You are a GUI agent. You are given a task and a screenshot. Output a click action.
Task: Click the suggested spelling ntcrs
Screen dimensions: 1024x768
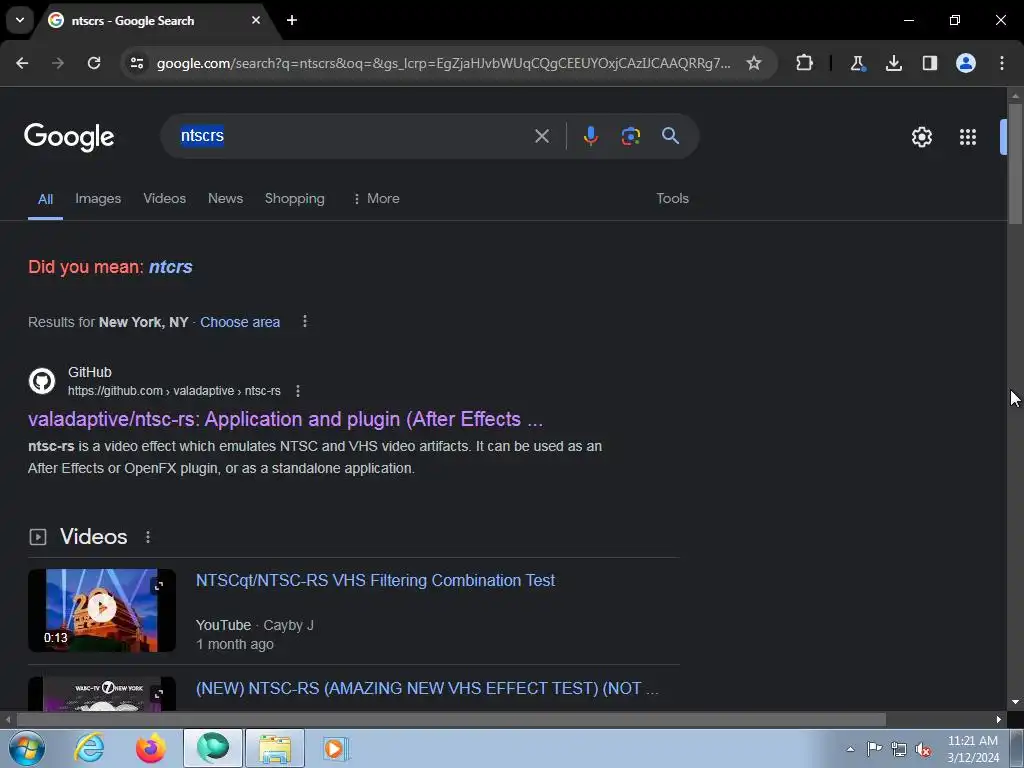coord(170,267)
